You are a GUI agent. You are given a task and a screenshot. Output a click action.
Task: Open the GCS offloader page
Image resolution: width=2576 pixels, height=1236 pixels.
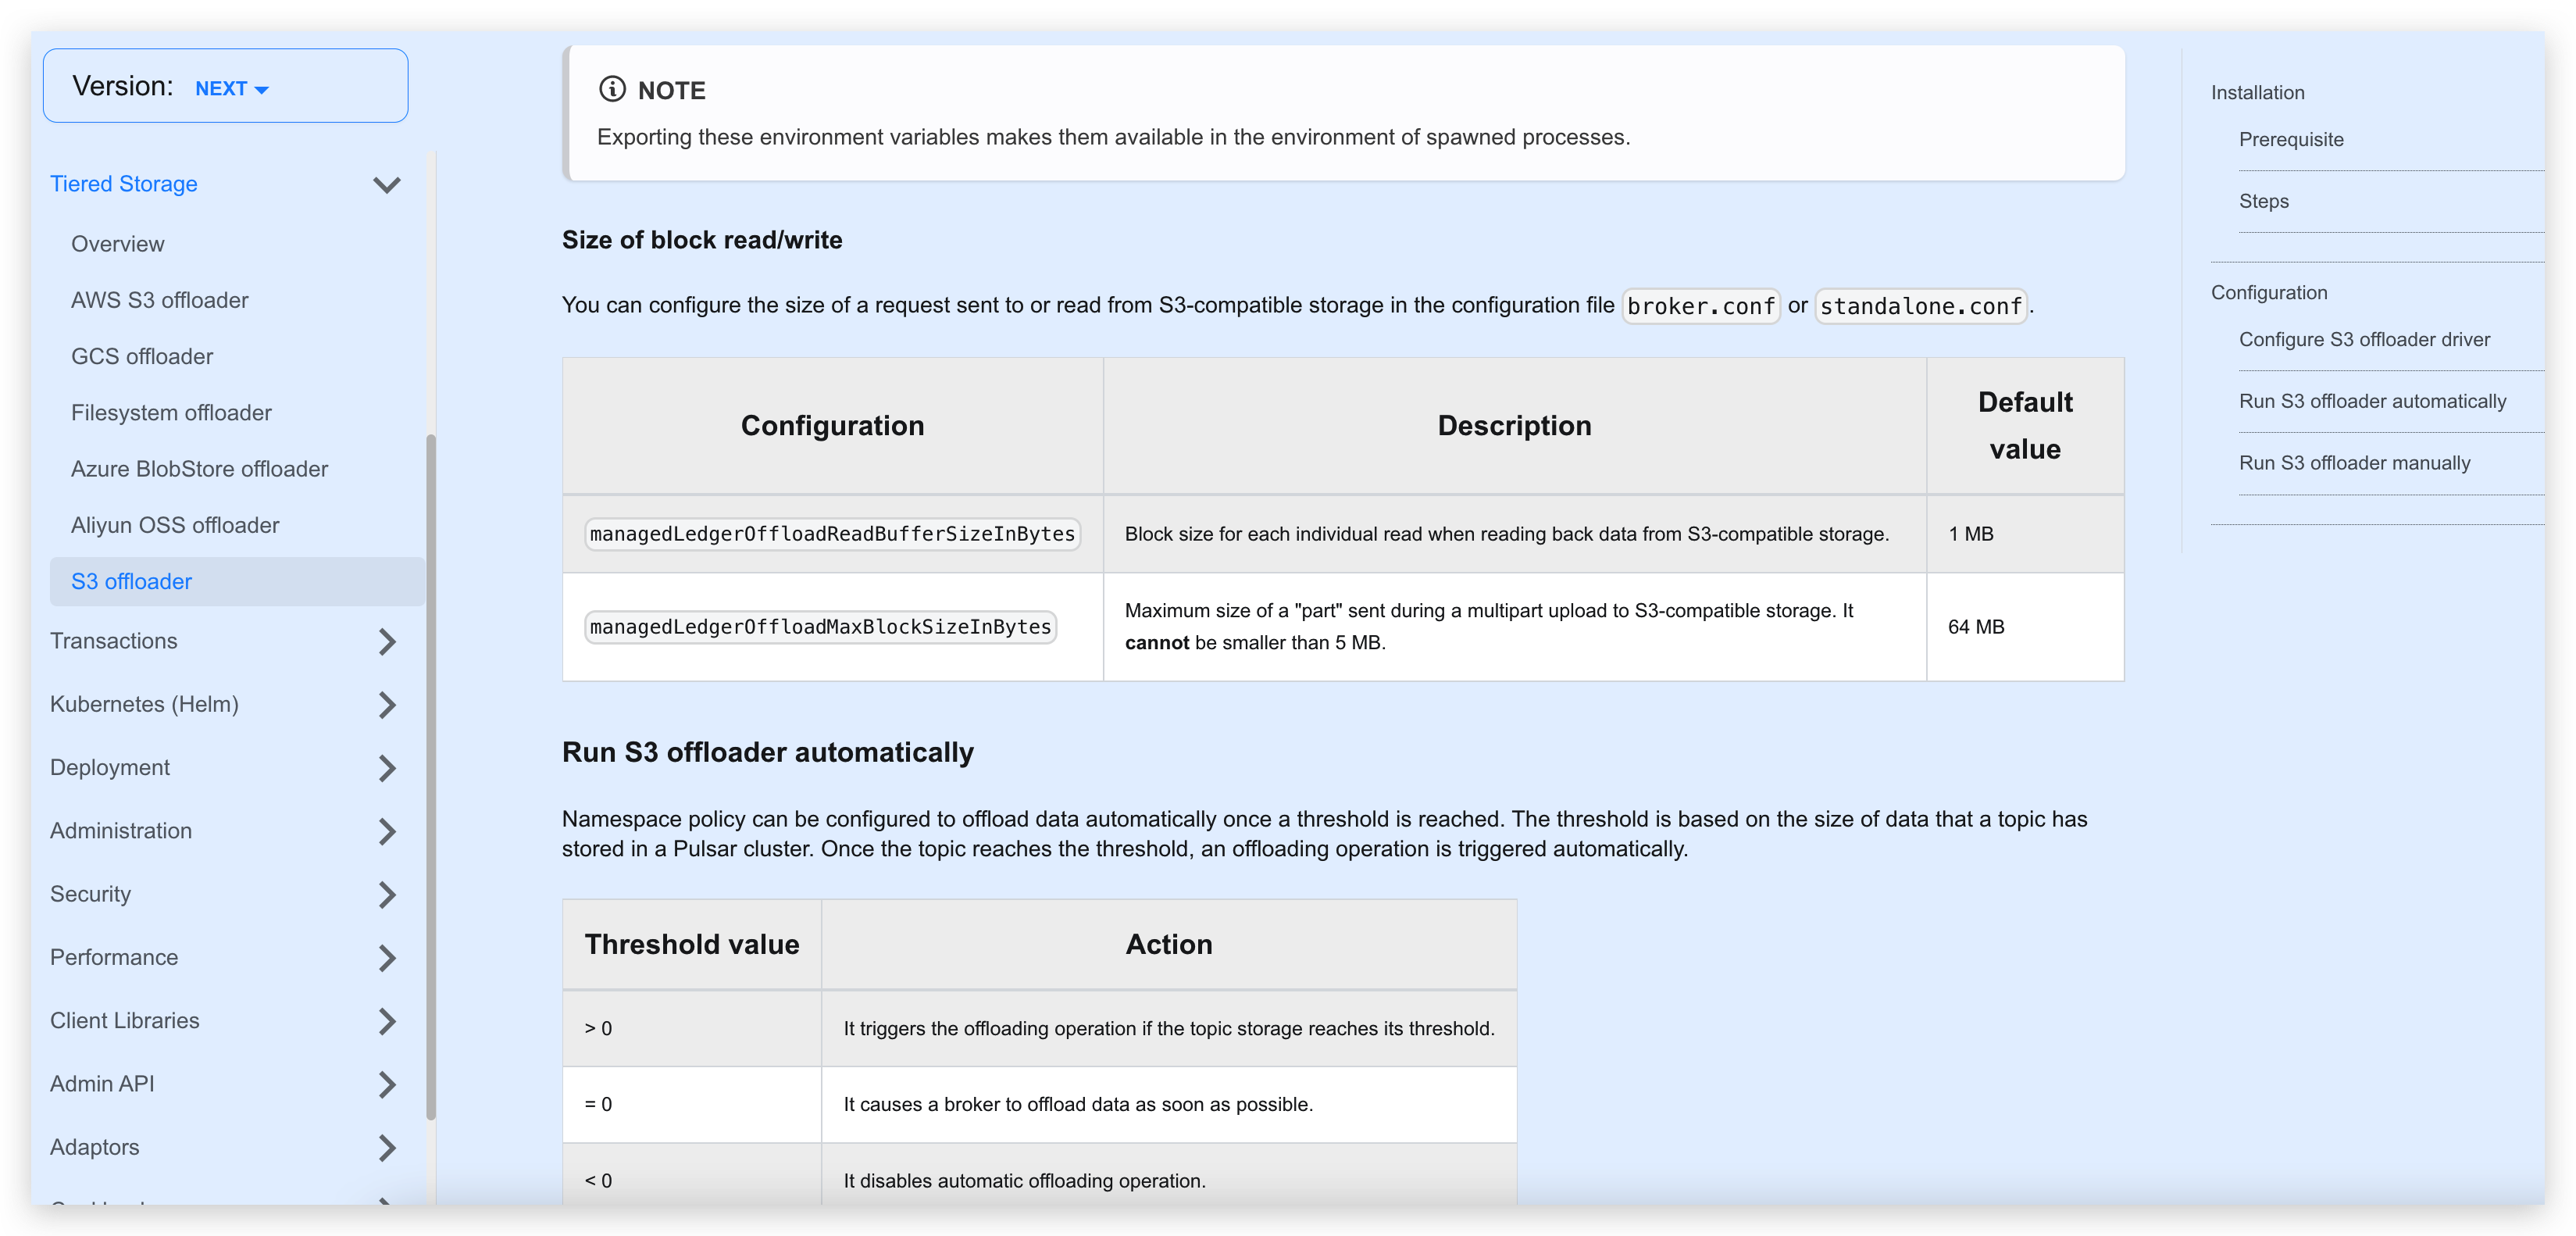click(x=141, y=357)
